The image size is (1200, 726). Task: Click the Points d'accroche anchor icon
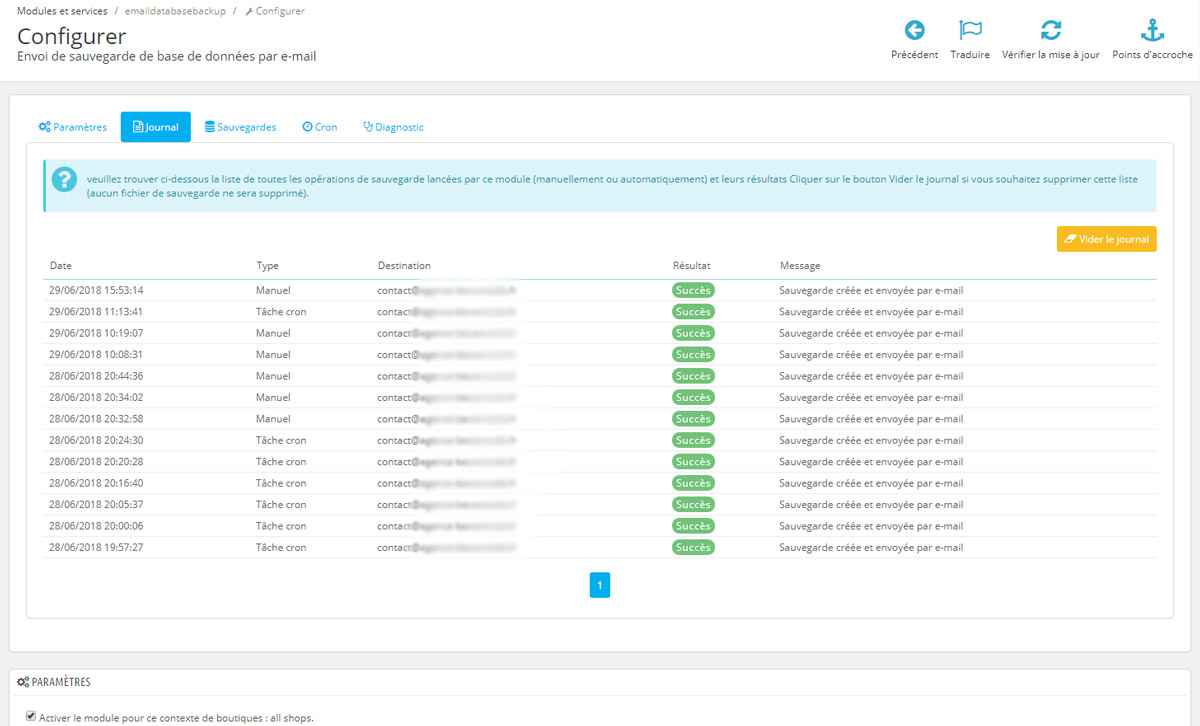click(x=1151, y=31)
